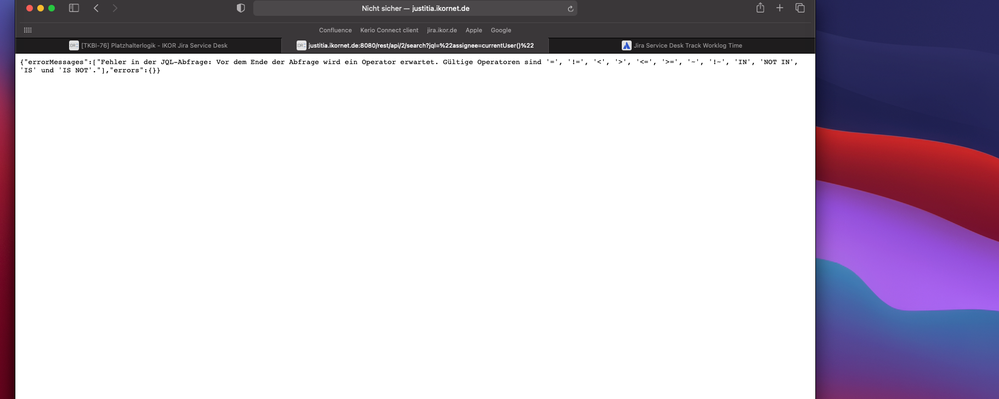The image size is (999, 399).
Task: Close the Safari window
Action: 29,8
